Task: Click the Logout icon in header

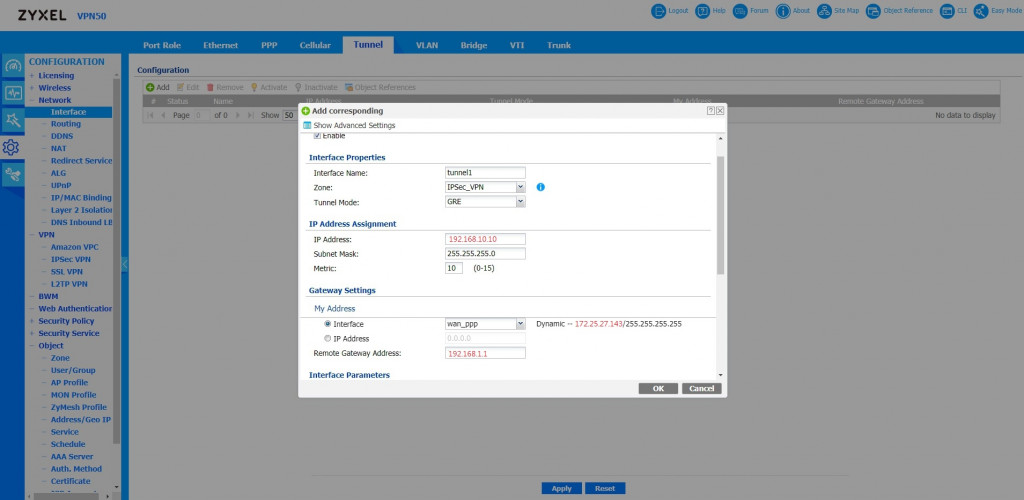Action: point(658,11)
